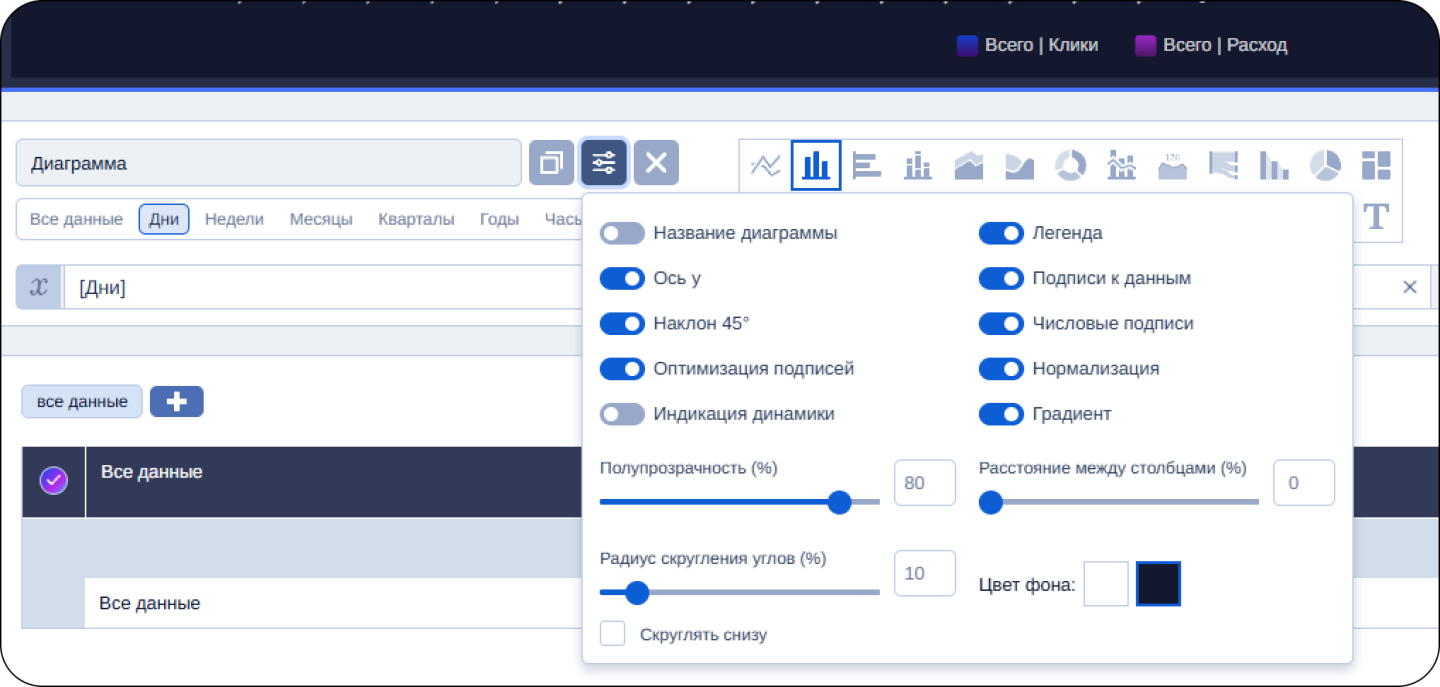Screen dimensions: 1440x687
Task: Enable the Индикация динамики toggle
Action: [x=622, y=414]
